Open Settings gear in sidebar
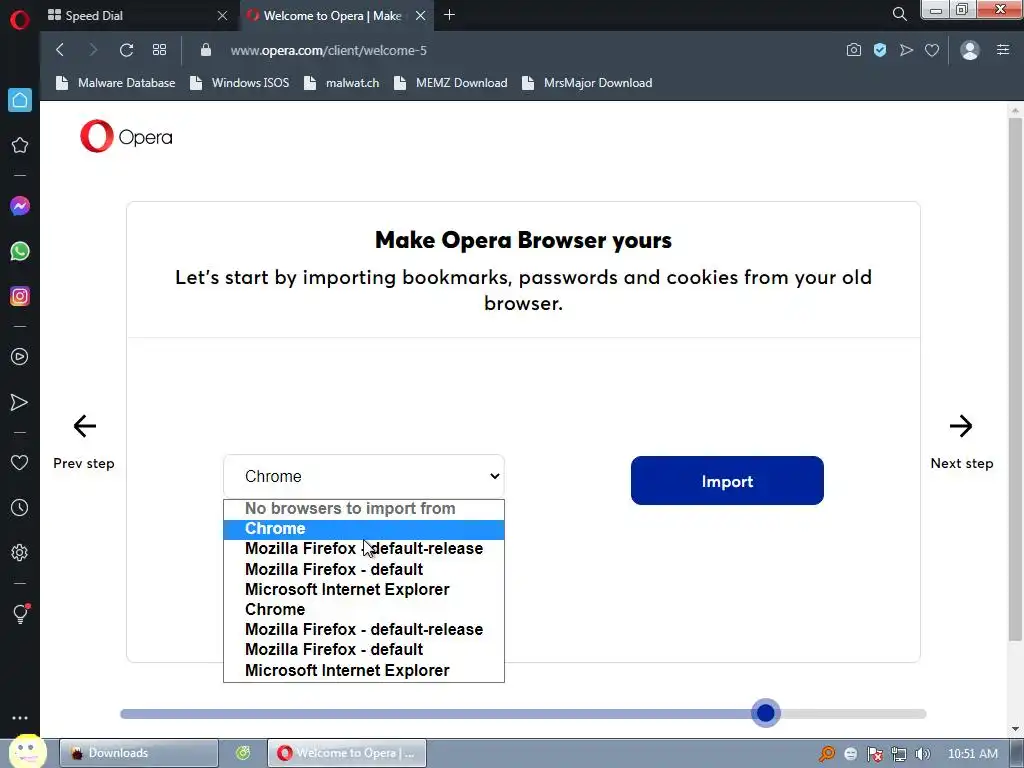This screenshot has height=768, width=1024. 20,552
